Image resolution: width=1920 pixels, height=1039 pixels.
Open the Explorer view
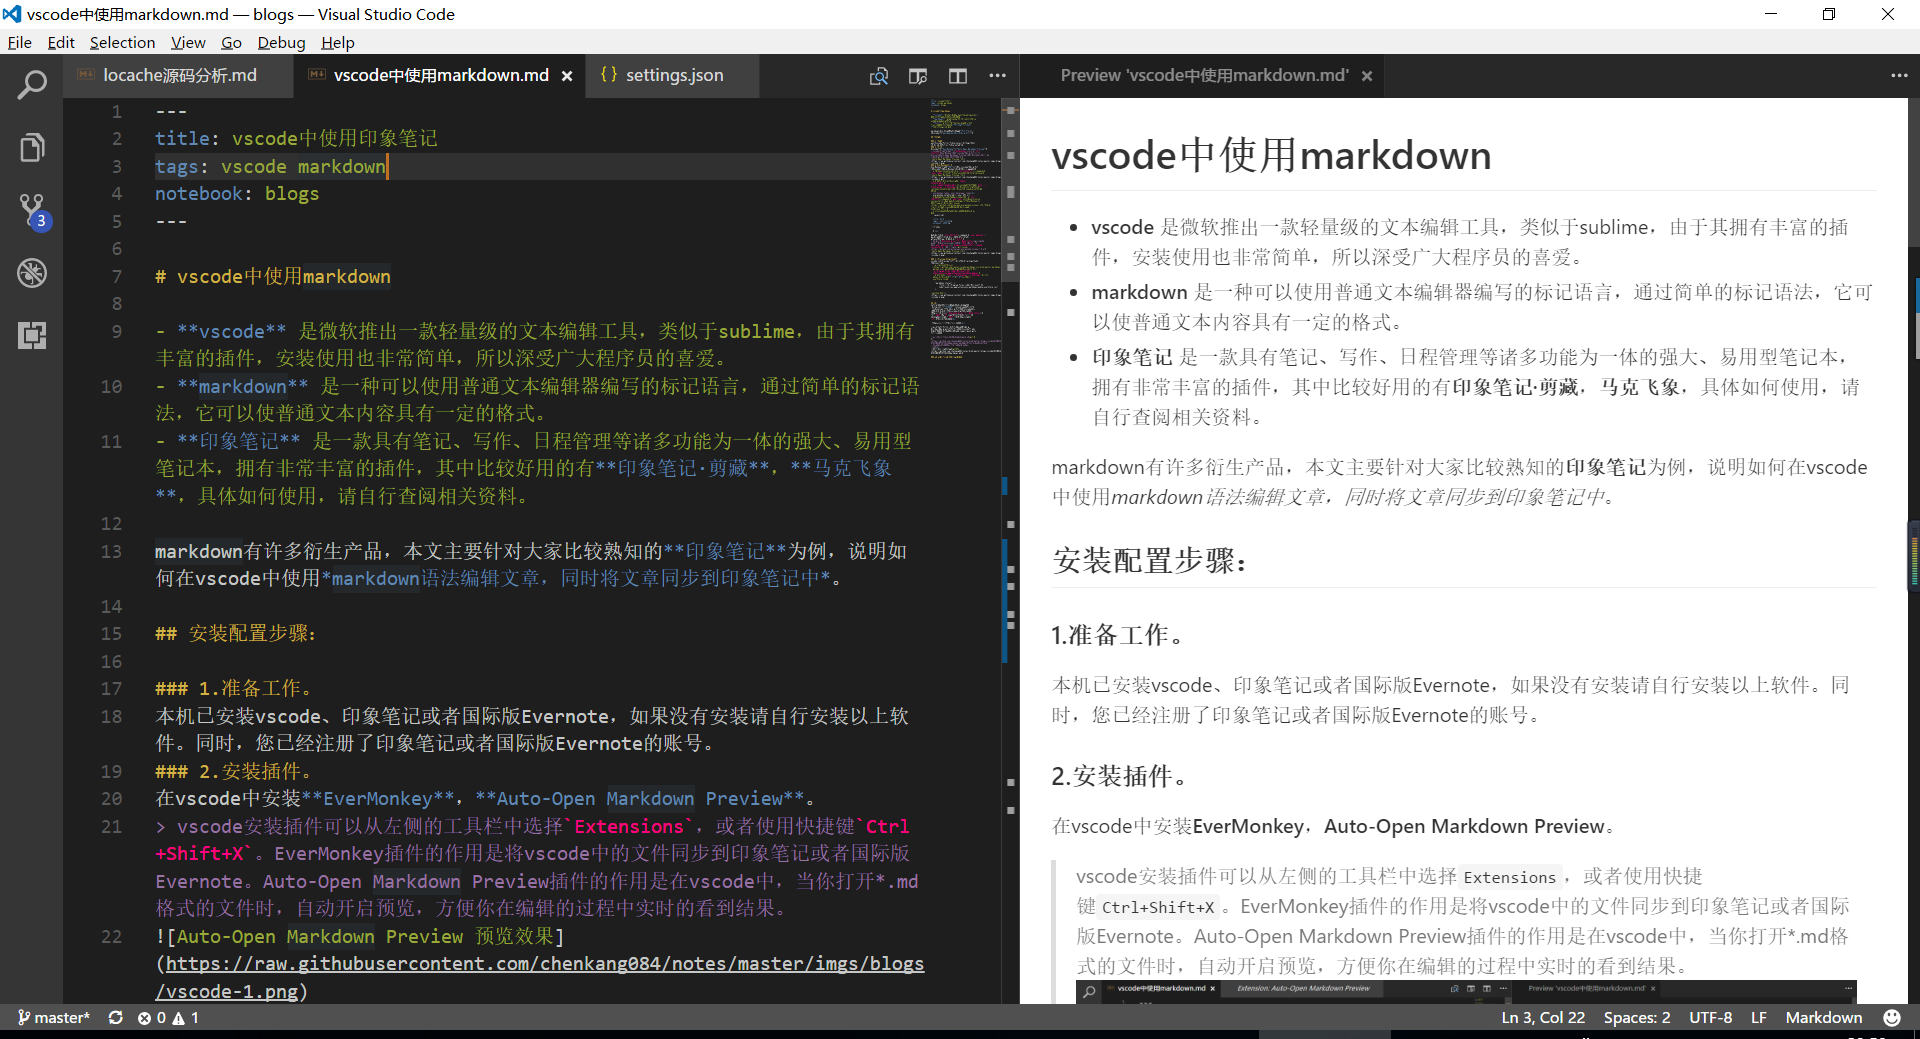pos(33,147)
